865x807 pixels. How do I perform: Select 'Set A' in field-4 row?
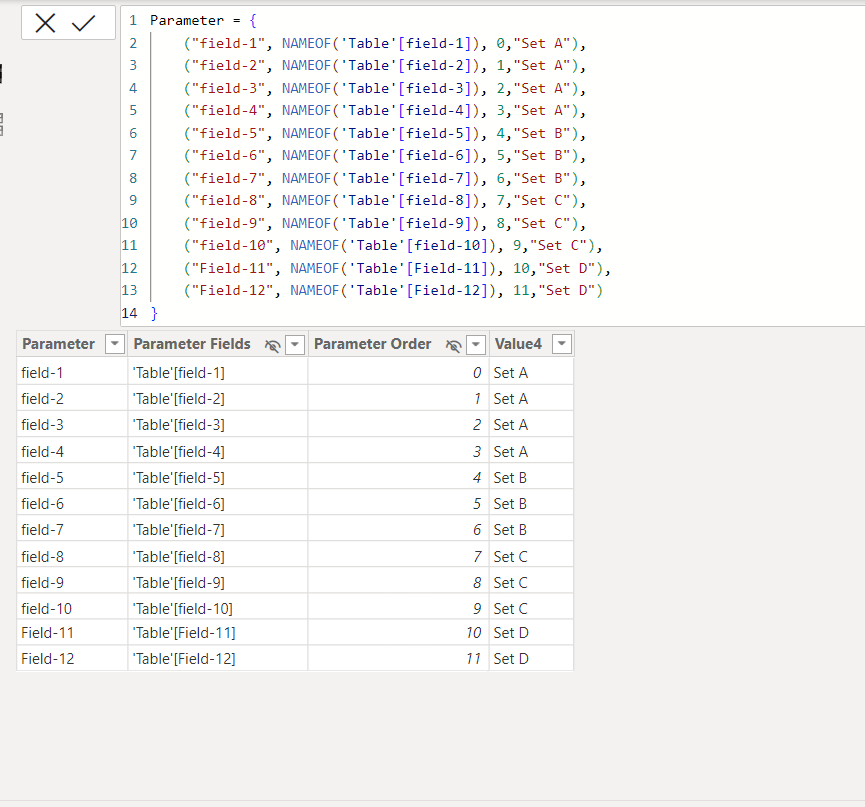(x=531, y=452)
